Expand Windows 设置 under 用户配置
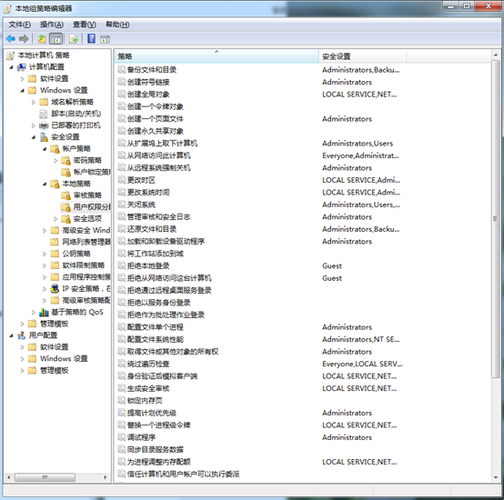504x500 pixels. pyautogui.click(x=23, y=359)
